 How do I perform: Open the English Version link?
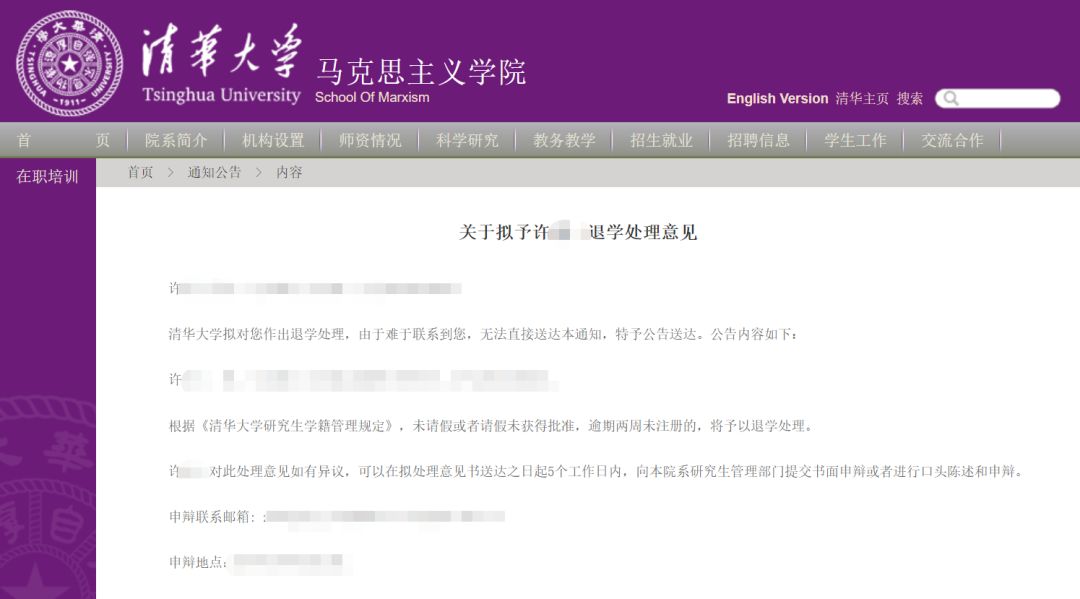point(777,98)
